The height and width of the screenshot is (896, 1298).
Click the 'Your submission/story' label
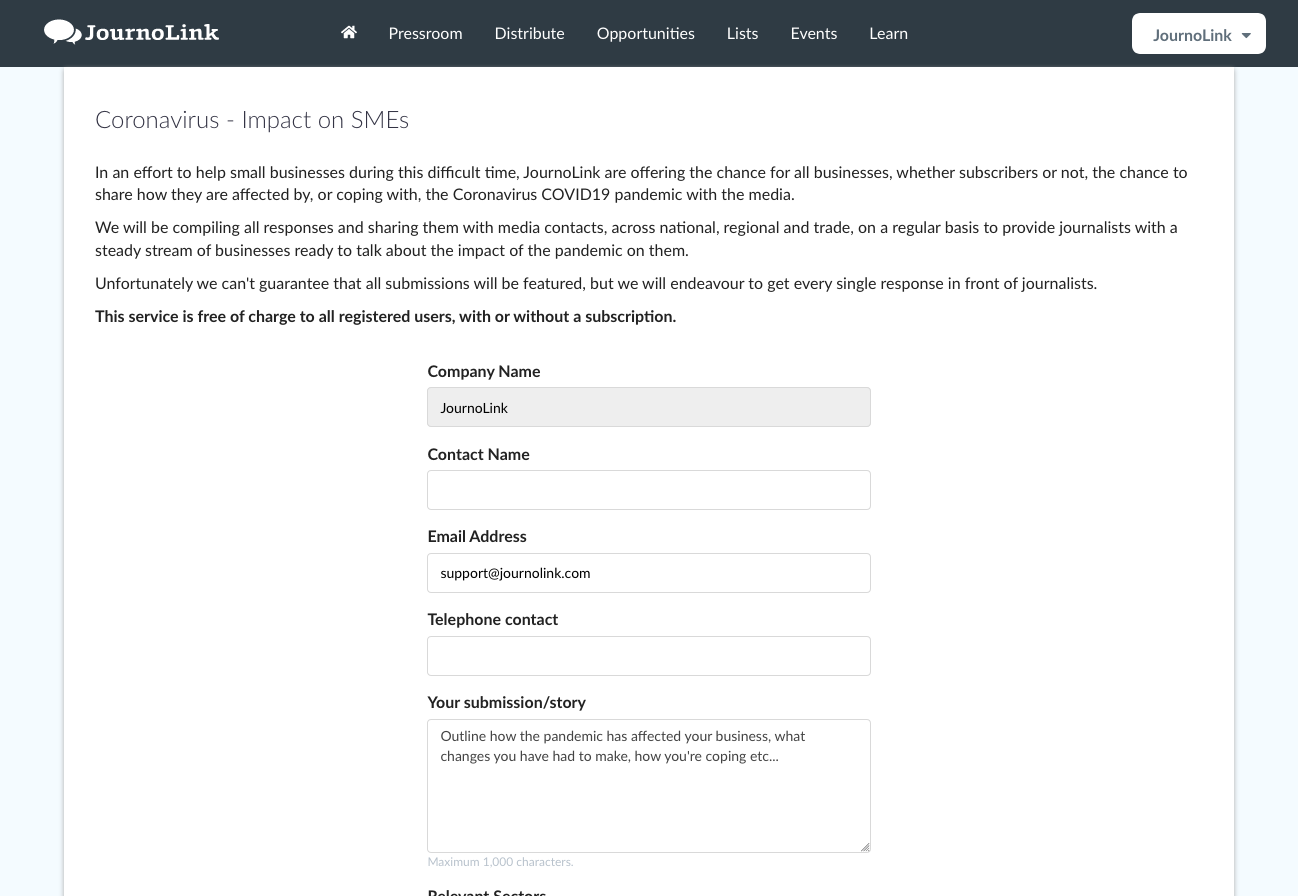[506, 702]
